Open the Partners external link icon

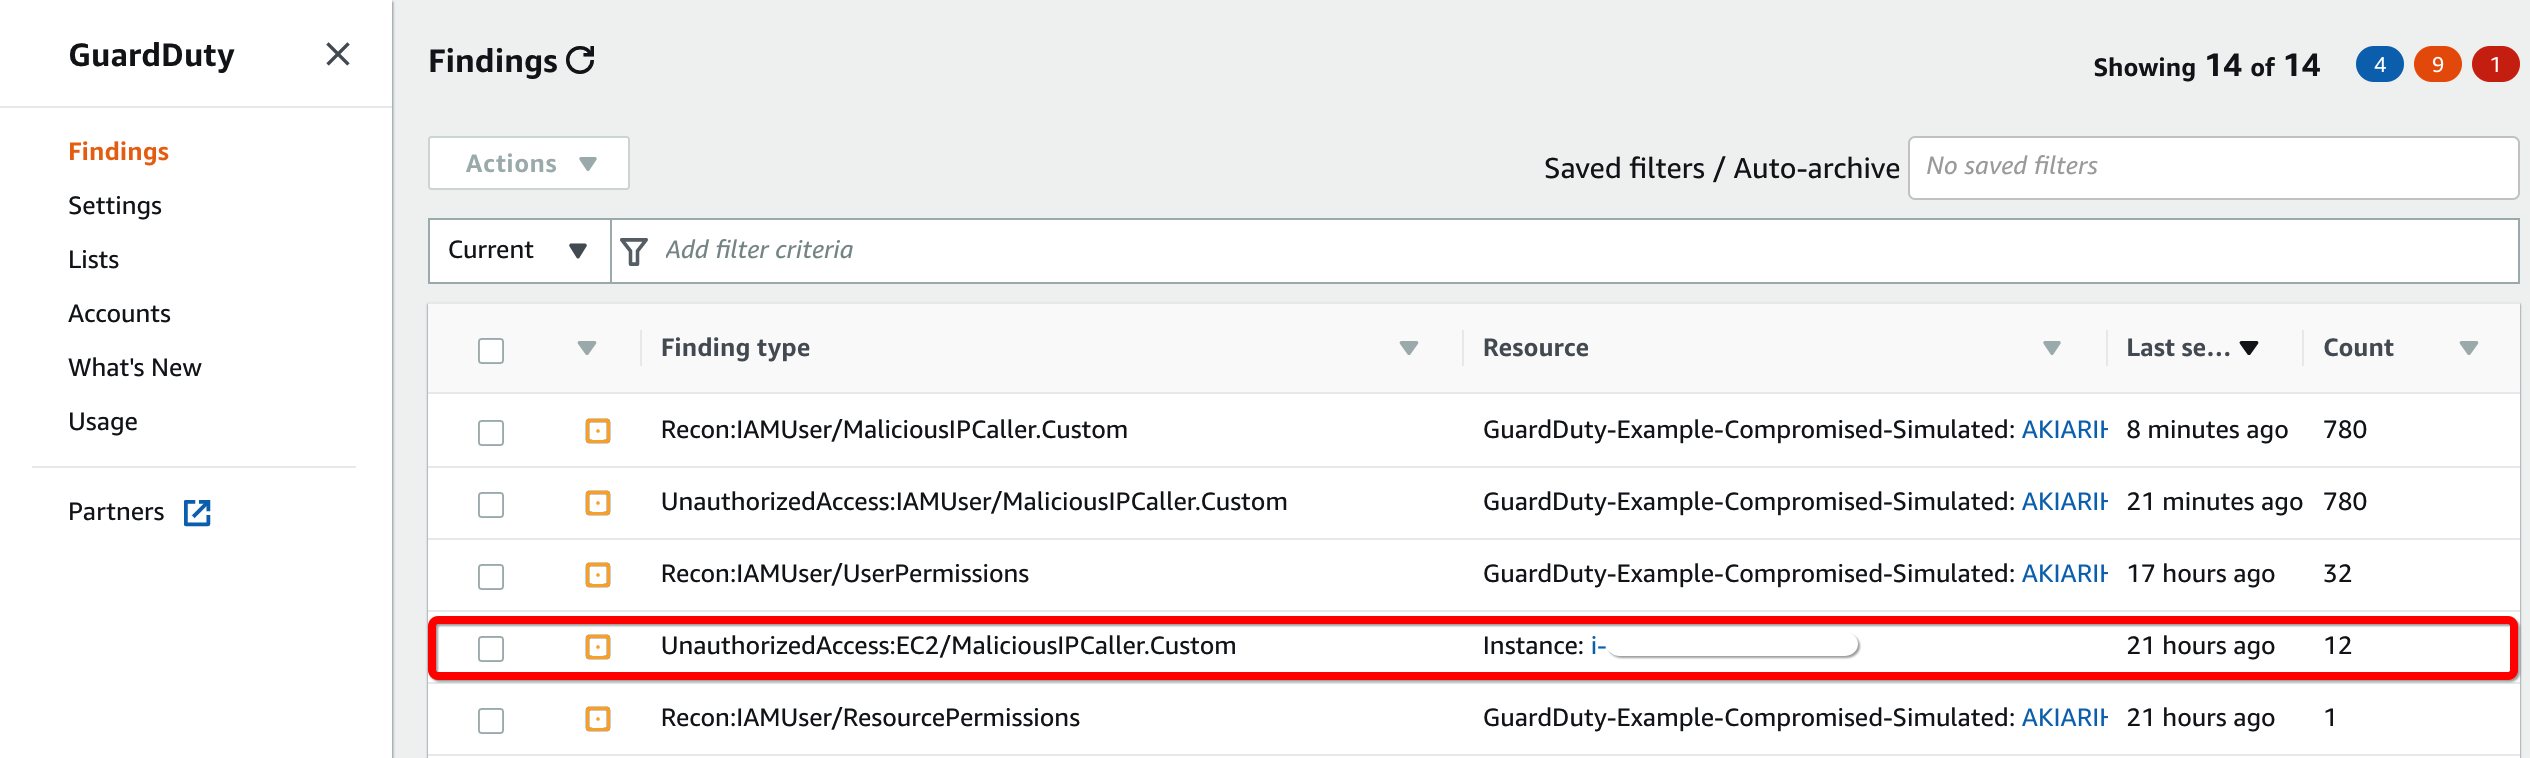[x=197, y=513]
